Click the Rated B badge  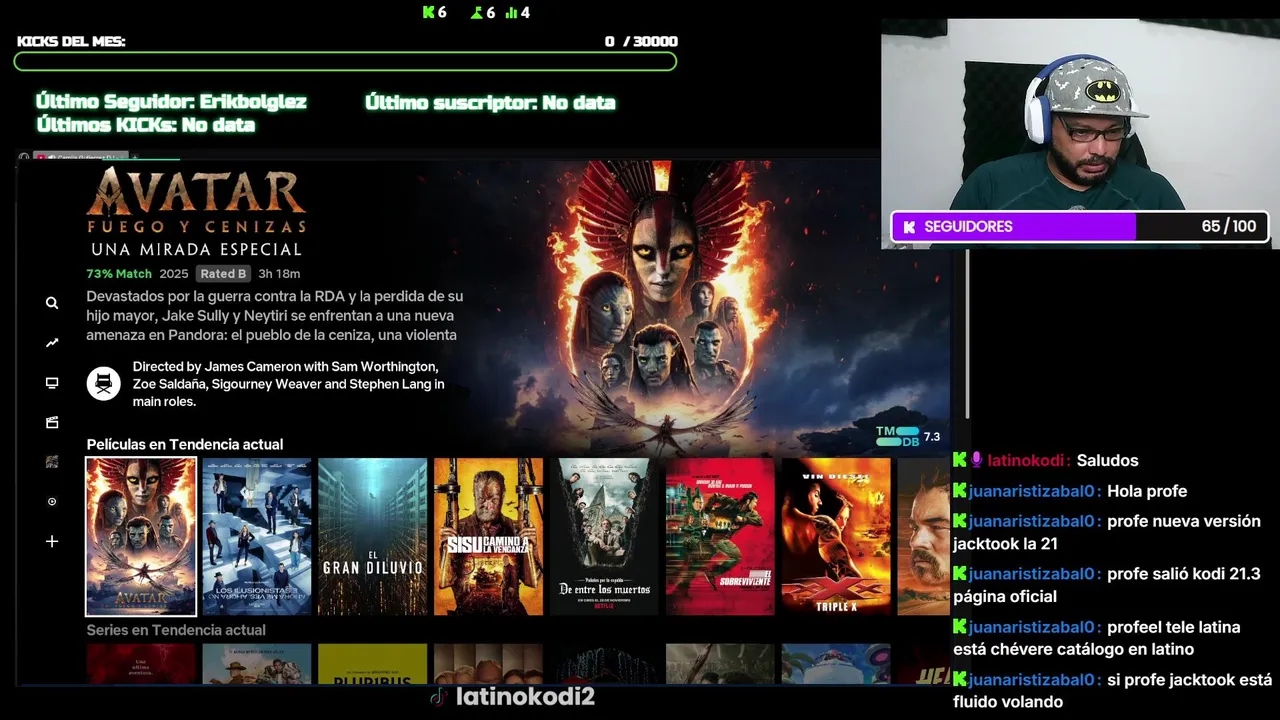pos(222,274)
